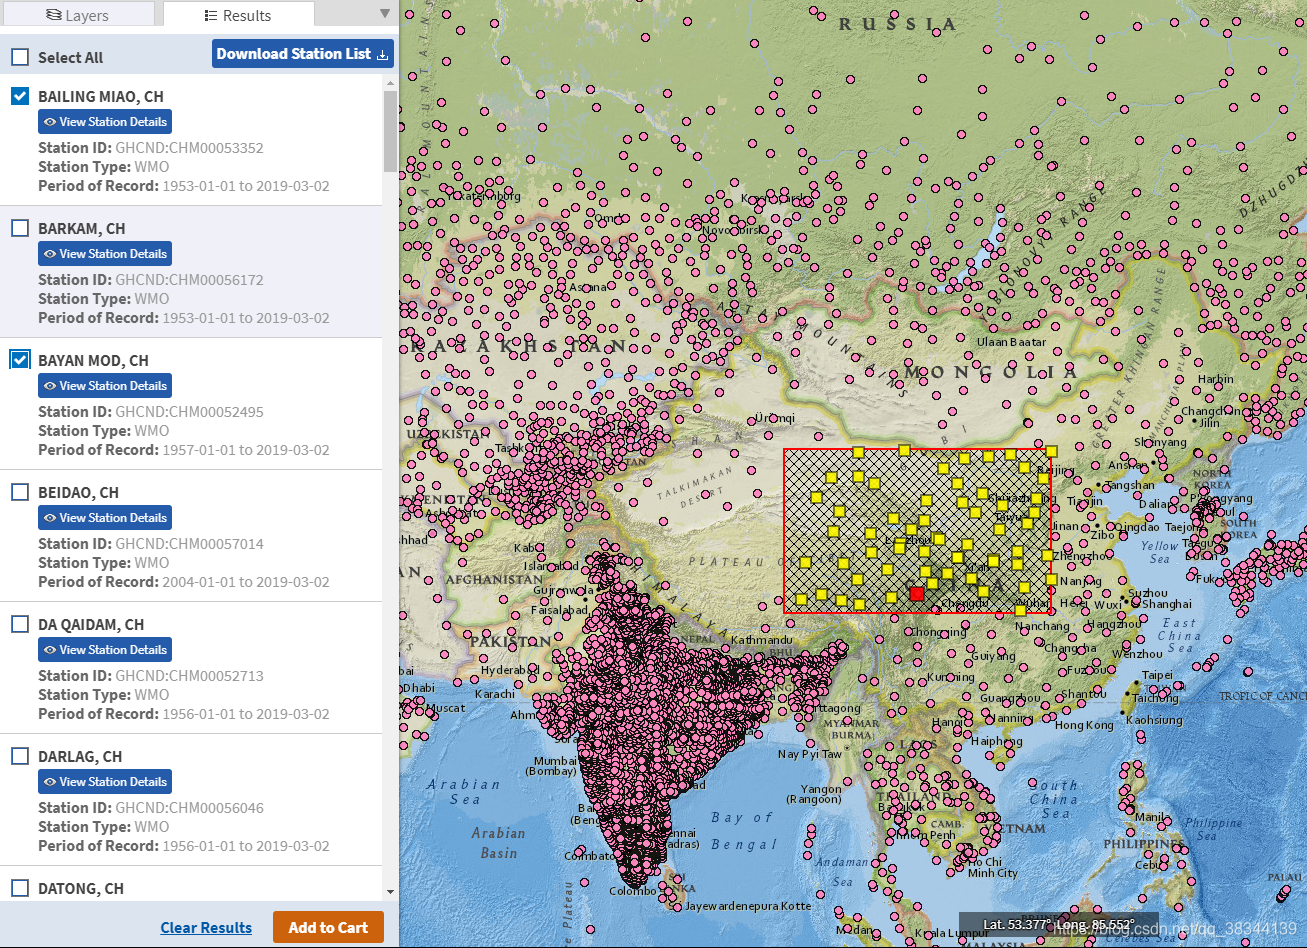This screenshot has height=948, width=1307.
Task: Click the DATONG, CH station name
Action: (x=81, y=888)
